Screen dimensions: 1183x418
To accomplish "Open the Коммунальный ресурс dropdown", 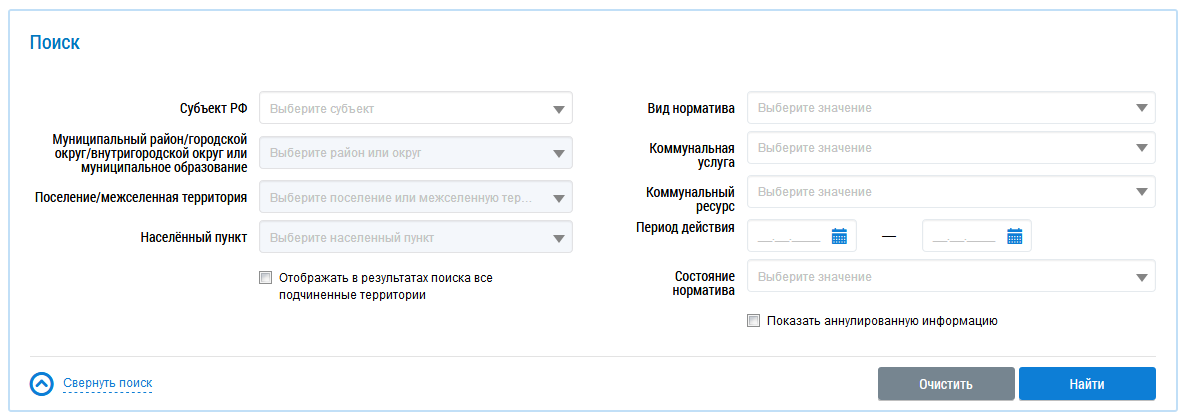I will coord(951,192).
